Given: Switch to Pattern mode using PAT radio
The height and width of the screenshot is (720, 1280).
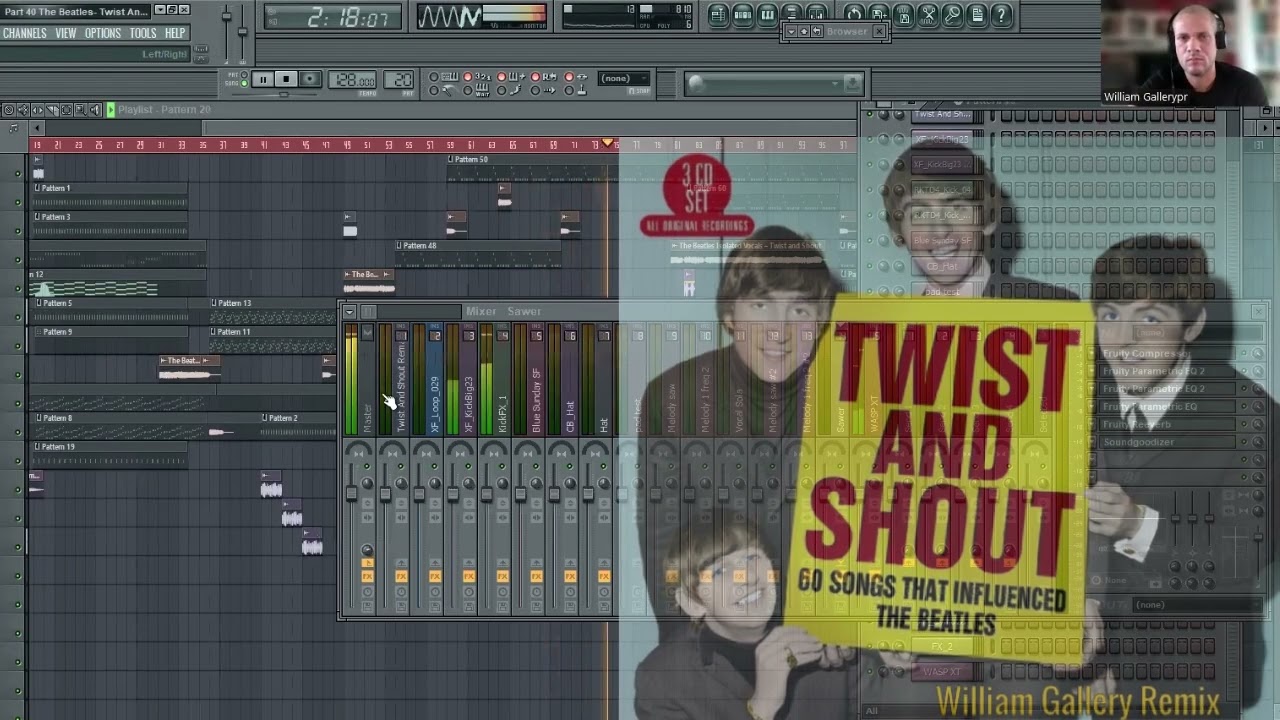Looking at the screenshot, I should [243, 75].
